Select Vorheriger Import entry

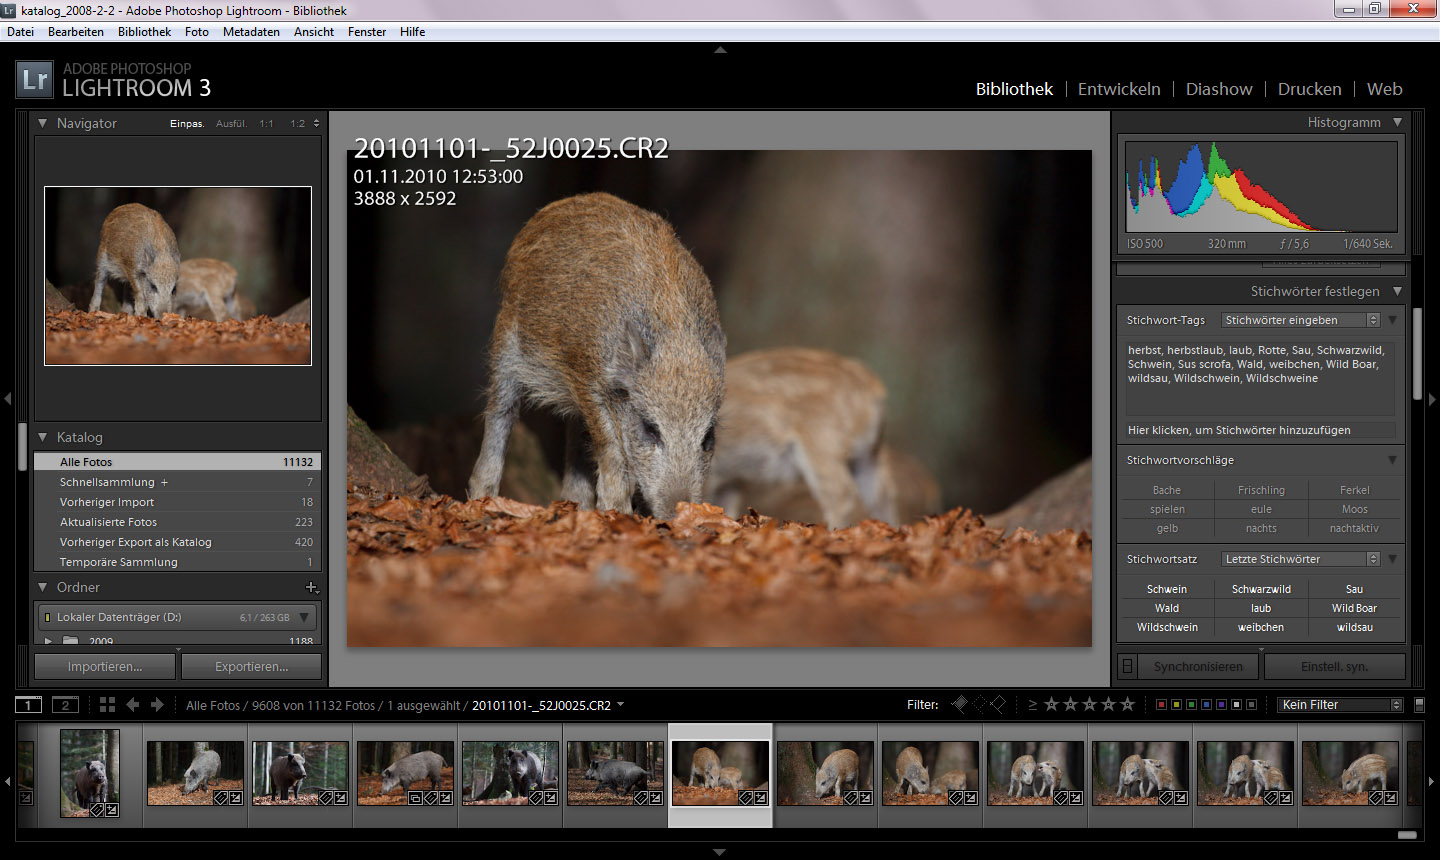coord(178,502)
